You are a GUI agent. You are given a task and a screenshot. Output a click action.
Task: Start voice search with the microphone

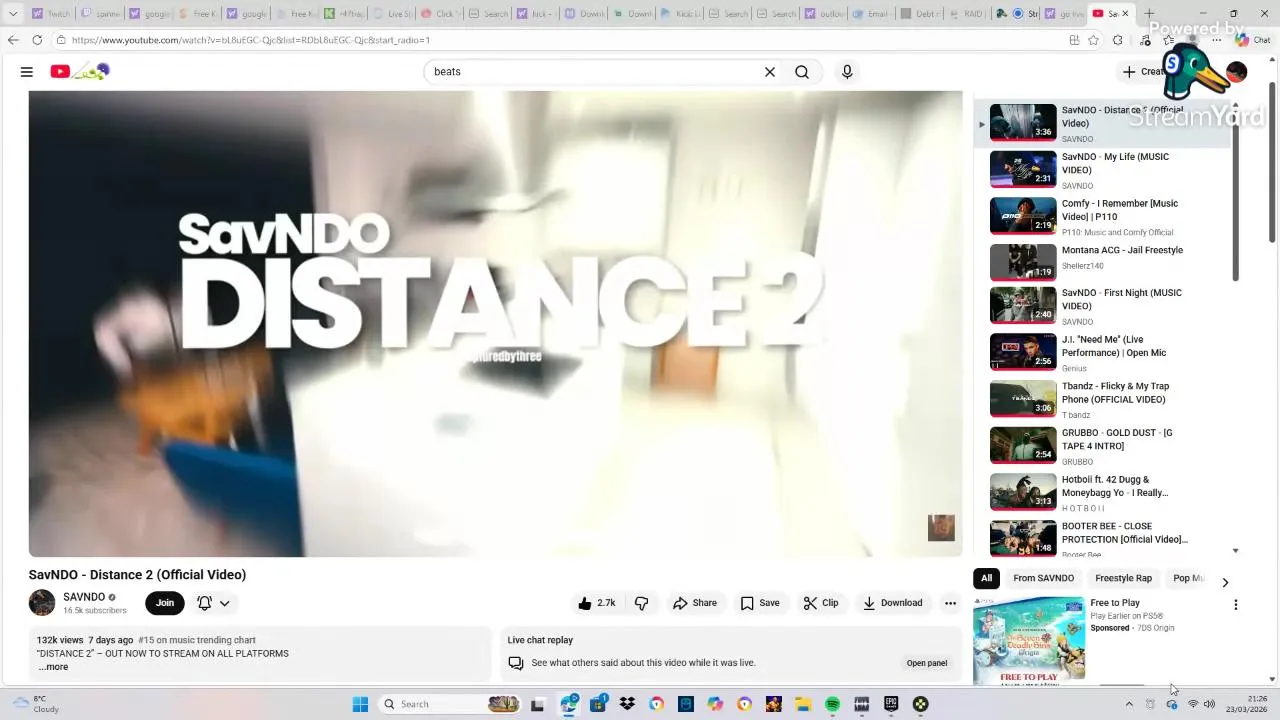tap(847, 72)
